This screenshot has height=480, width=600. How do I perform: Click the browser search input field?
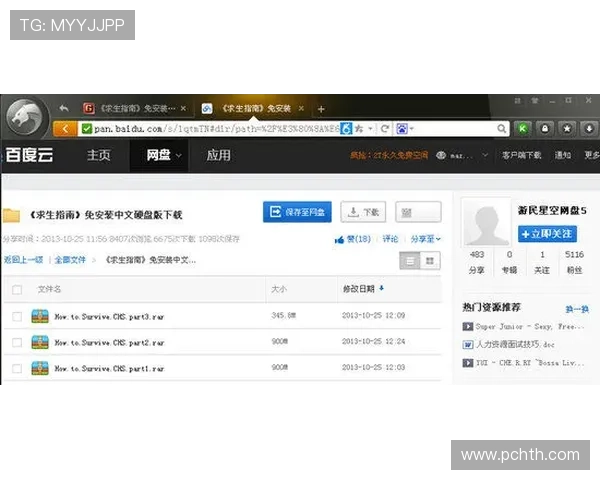coord(455,129)
